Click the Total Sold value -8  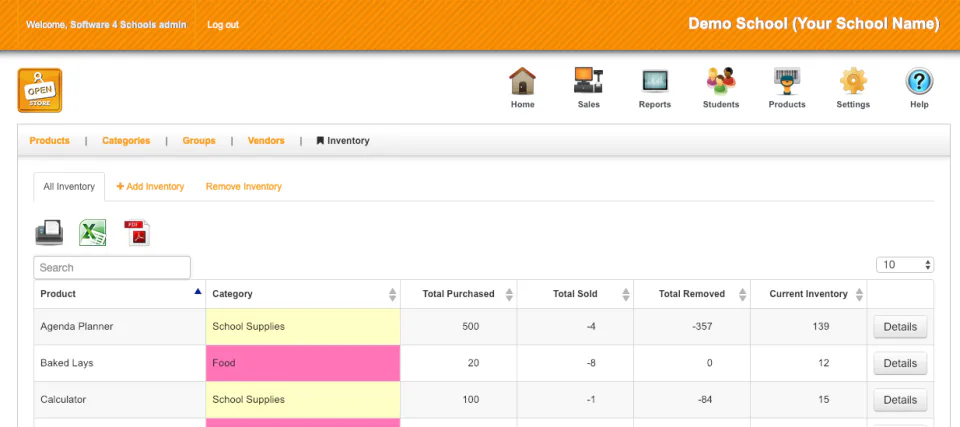pos(591,363)
